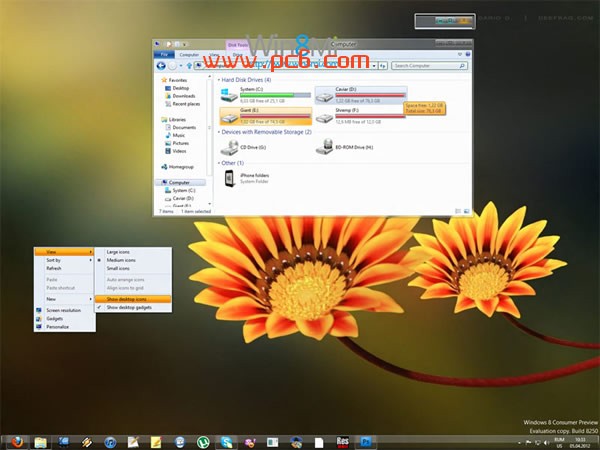Open Documents library
600x450 pixels.
pos(184,127)
